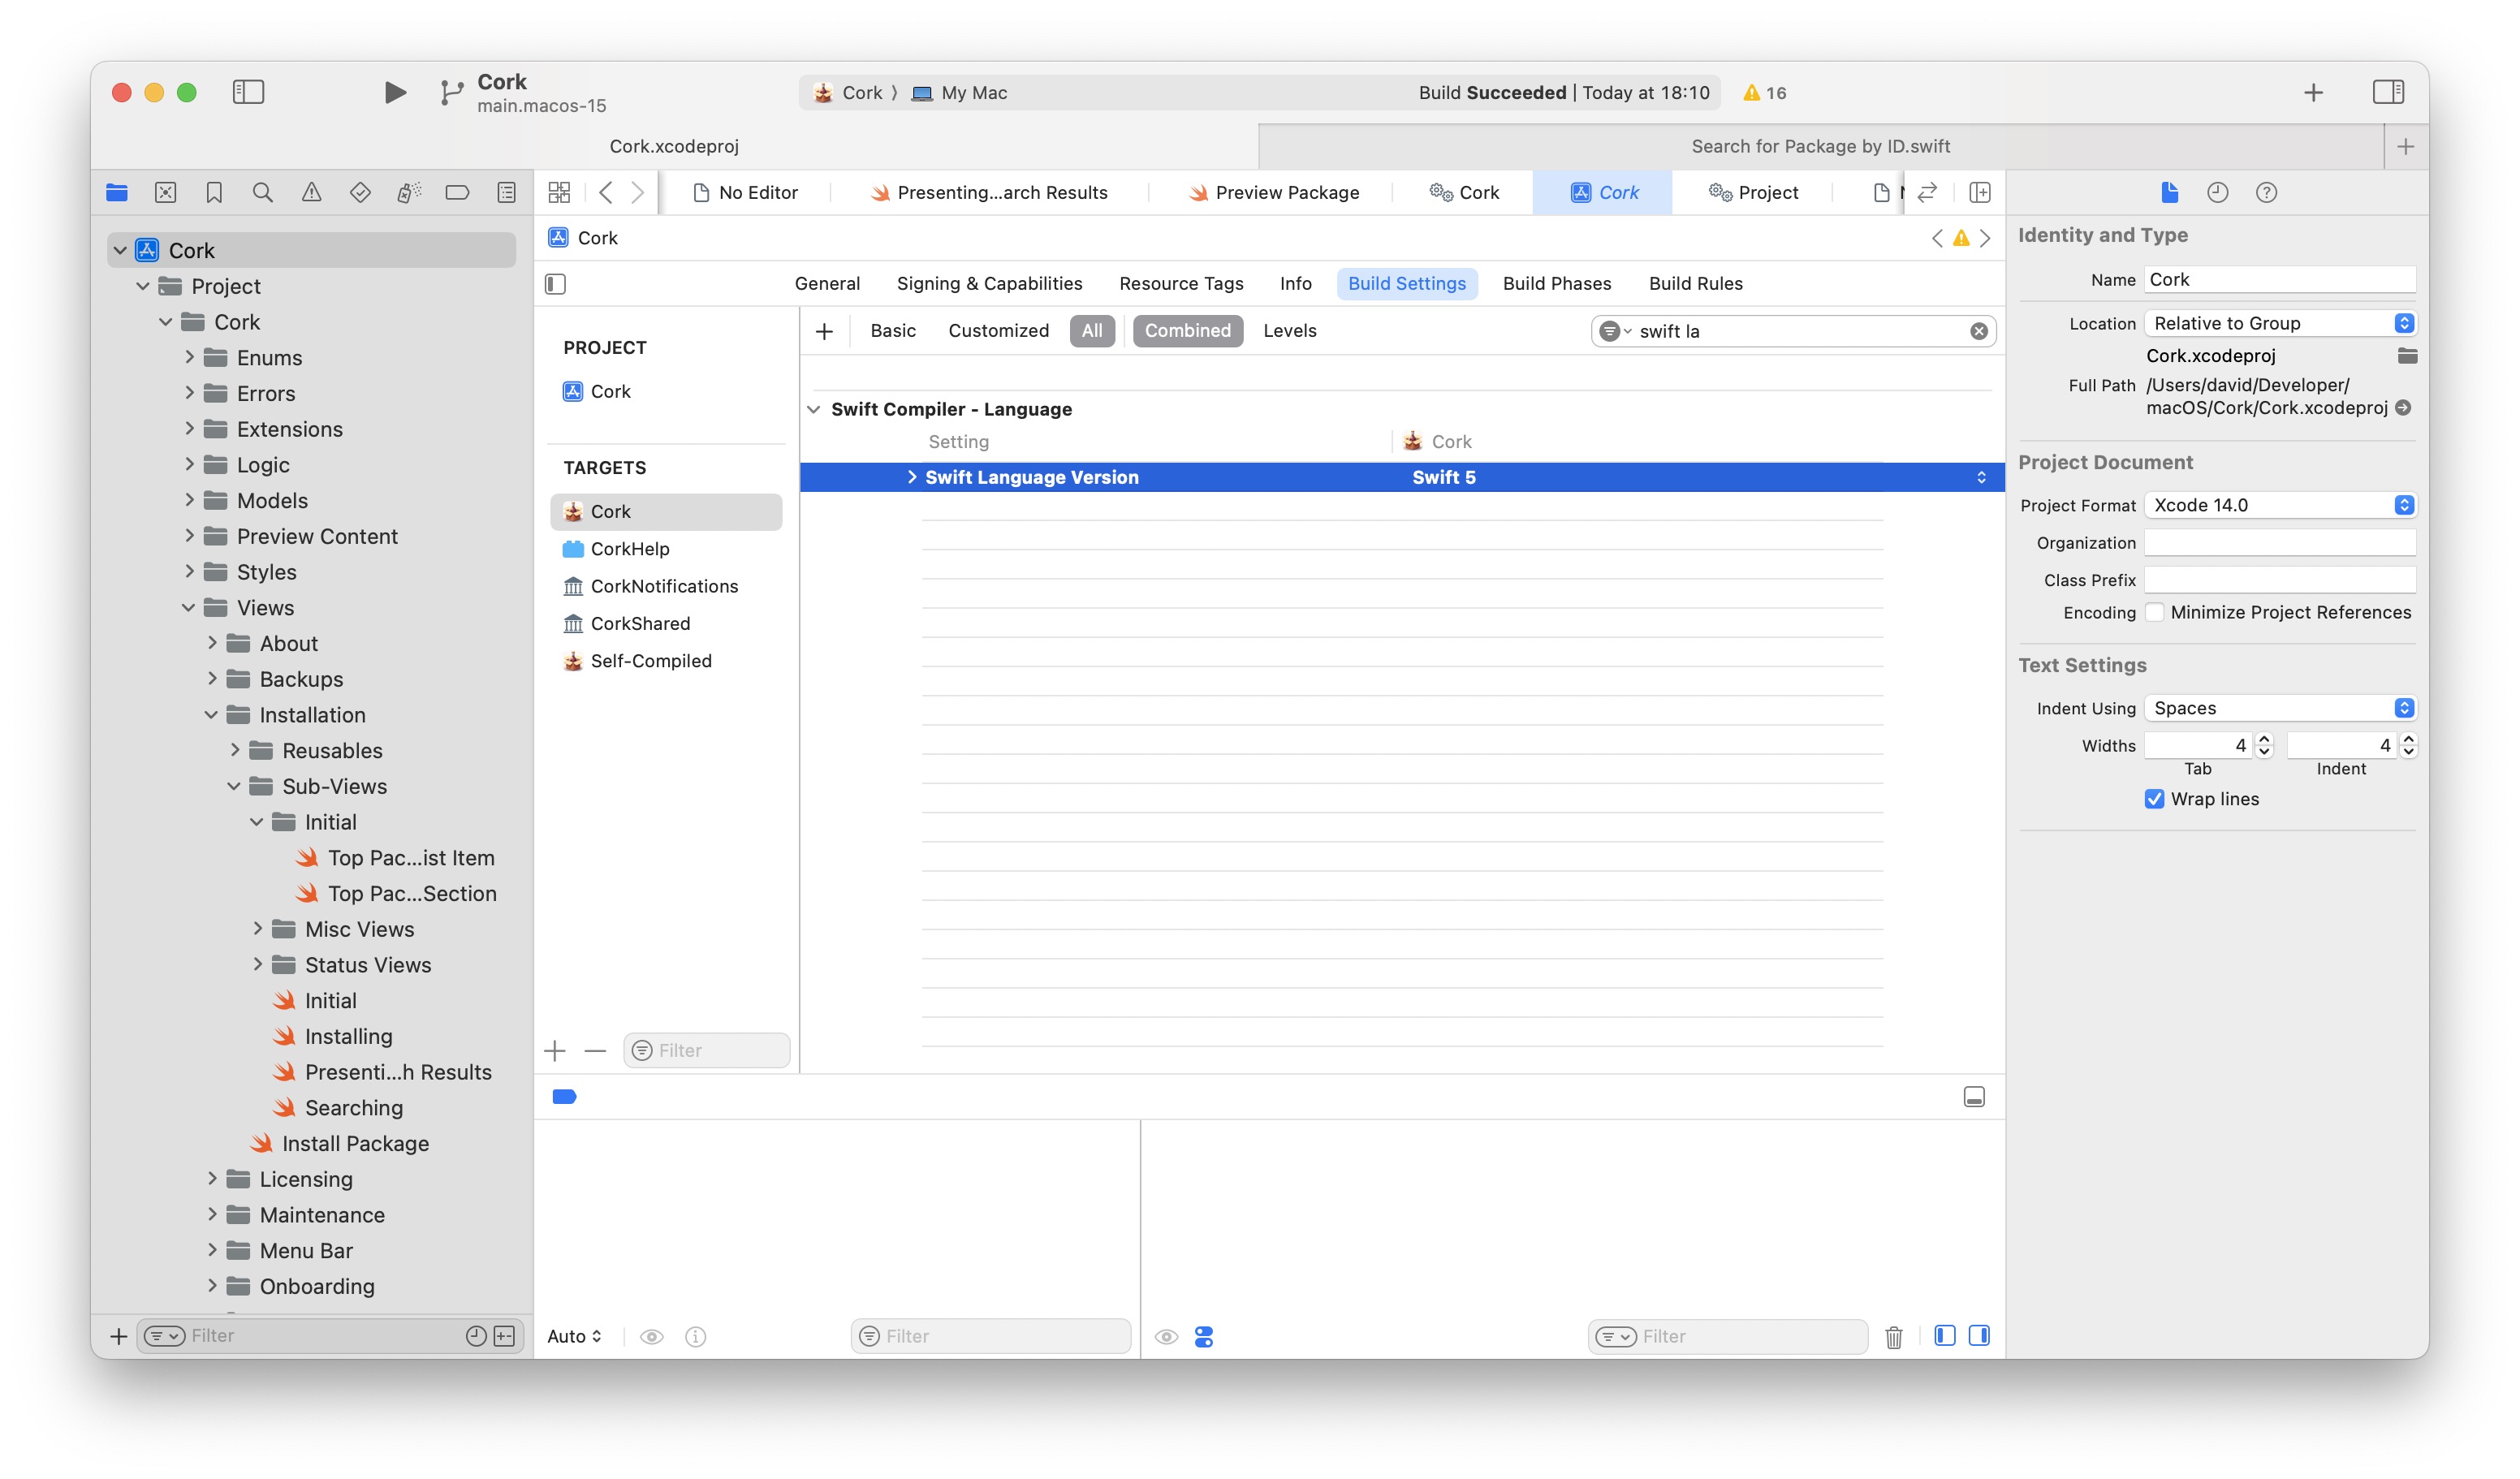The width and height of the screenshot is (2520, 1479).
Task: Increment the Tab width stepper
Action: [x=2264, y=739]
